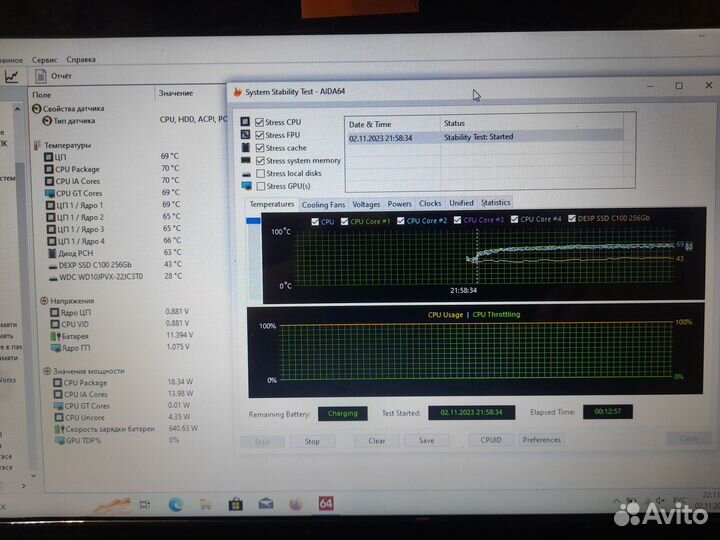Click the Ядро ГП voltage icon

56,348
